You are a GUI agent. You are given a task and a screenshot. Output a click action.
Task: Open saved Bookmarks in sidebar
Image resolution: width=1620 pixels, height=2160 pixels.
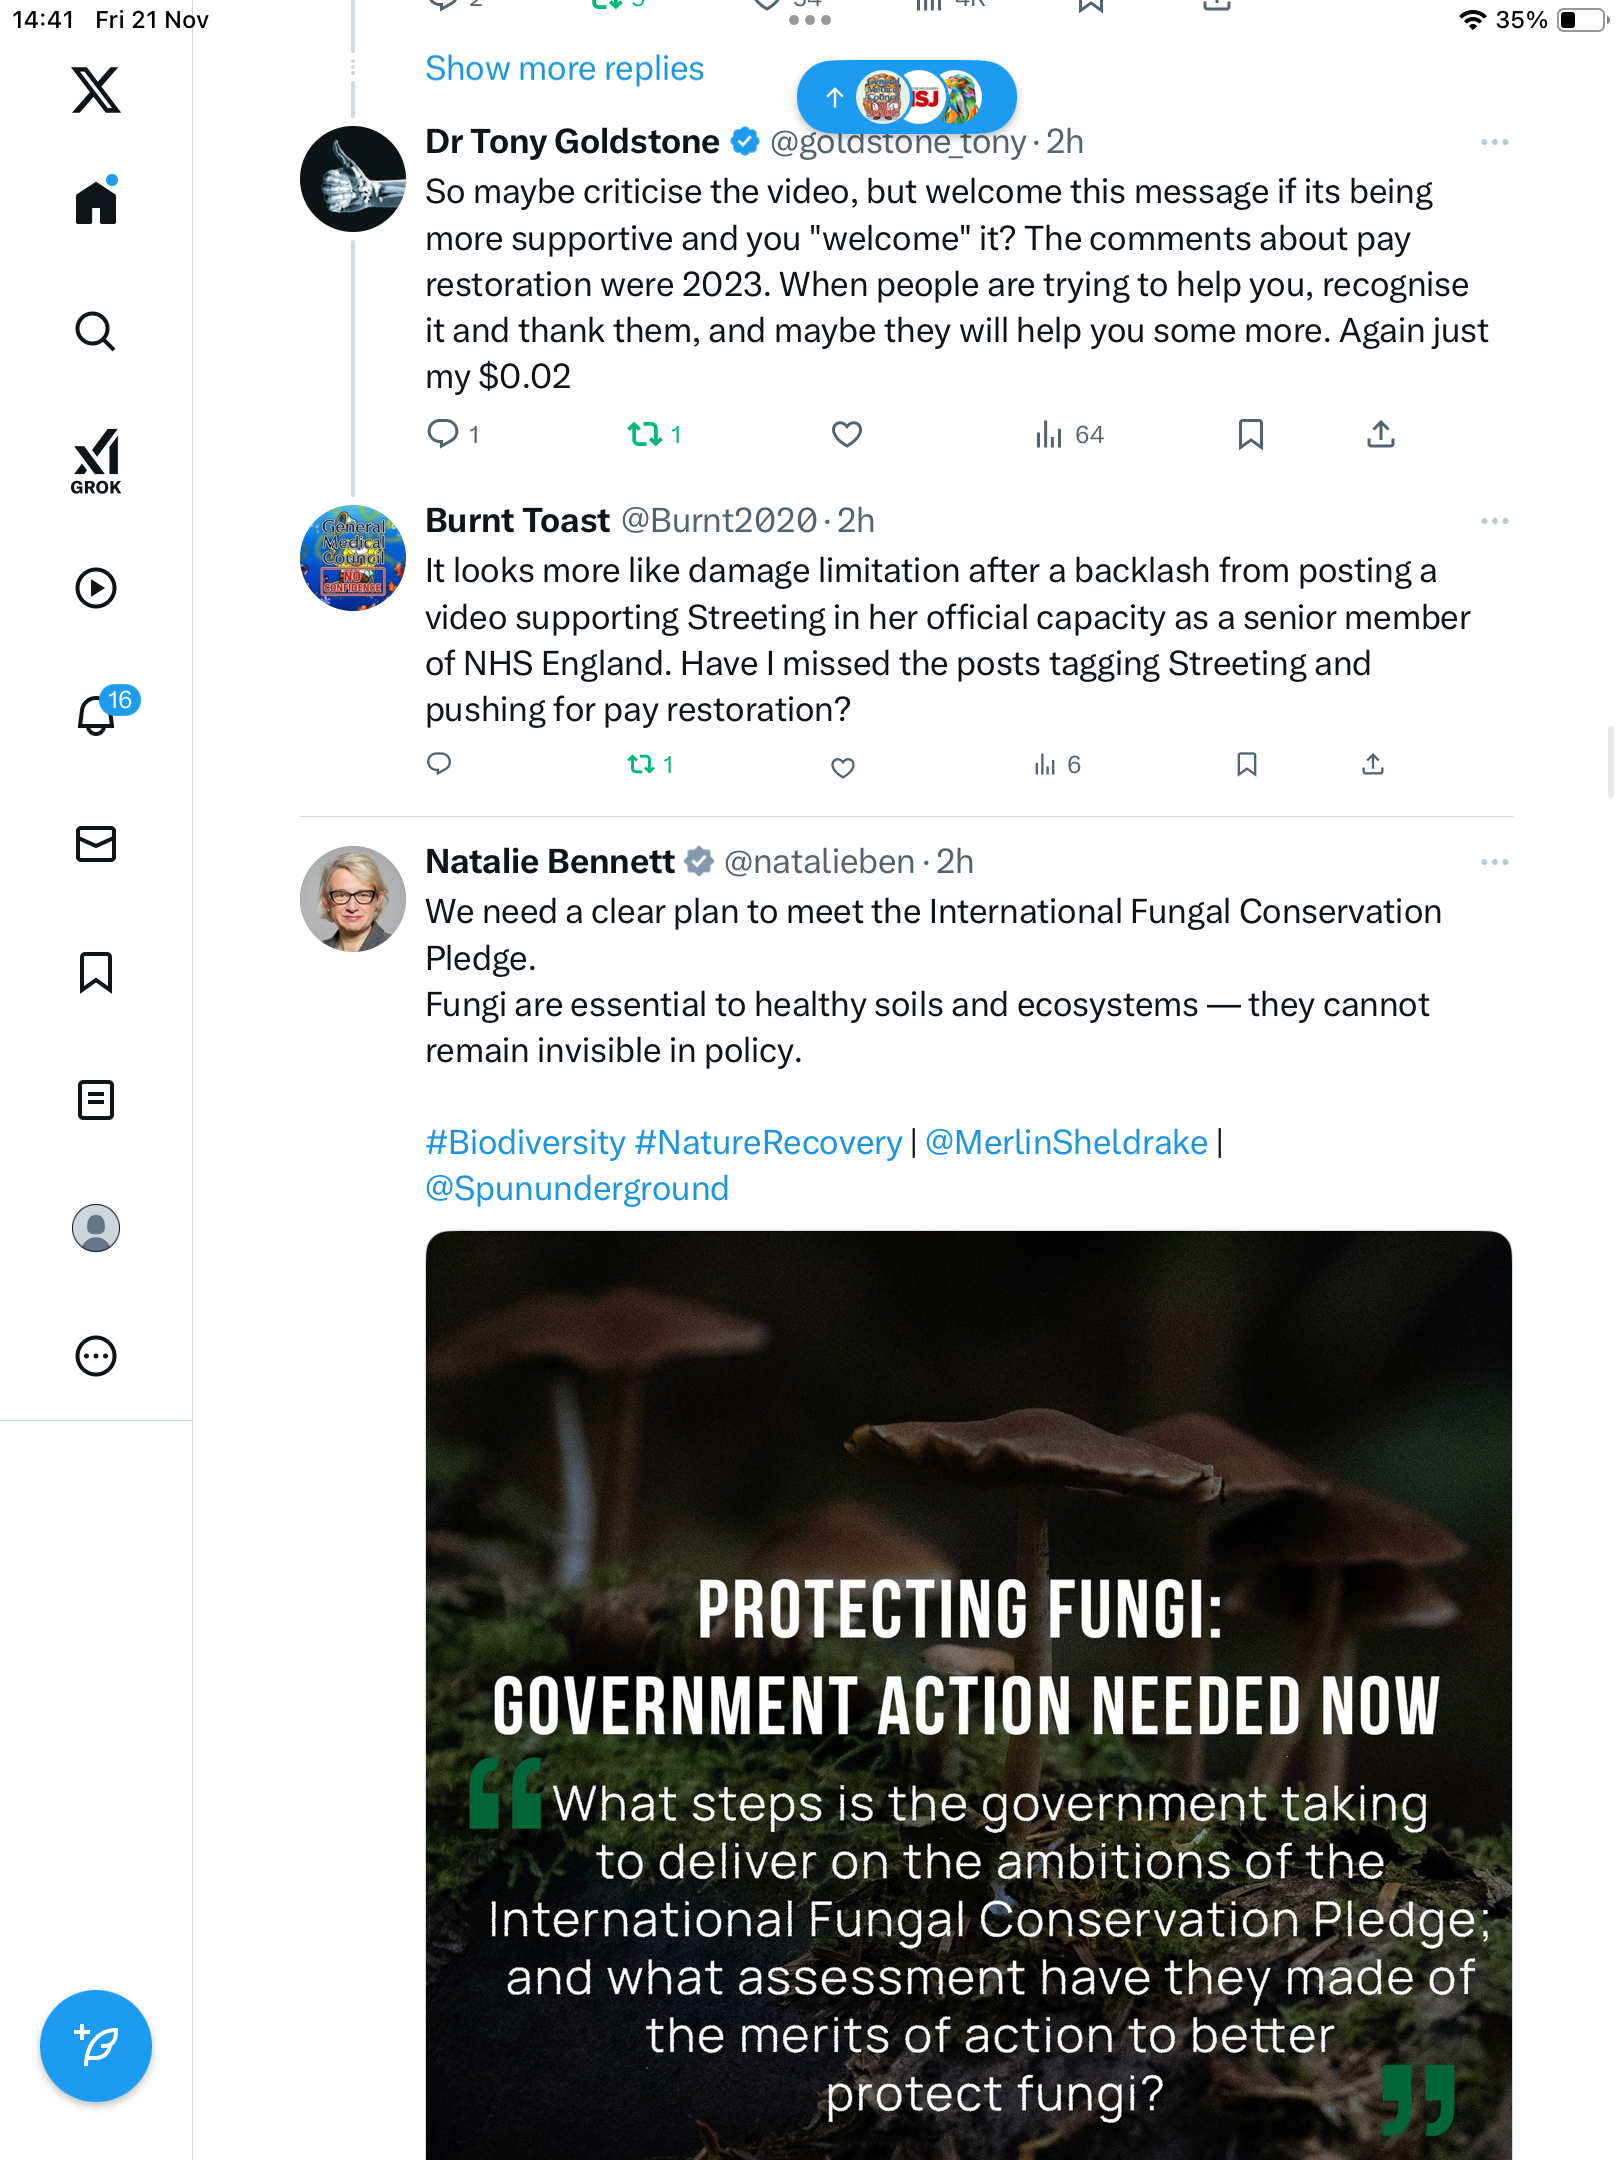[x=96, y=972]
